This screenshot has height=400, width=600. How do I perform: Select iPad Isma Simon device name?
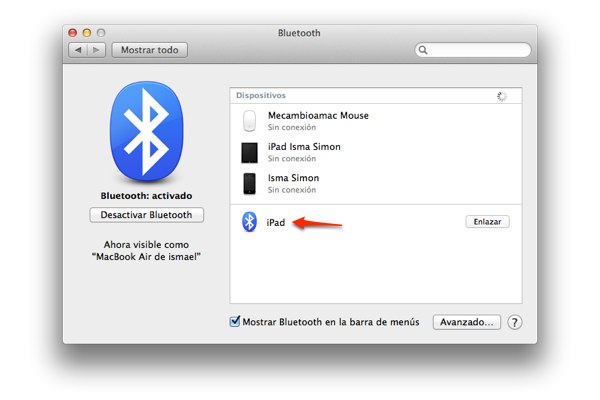pyautogui.click(x=304, y=147)
